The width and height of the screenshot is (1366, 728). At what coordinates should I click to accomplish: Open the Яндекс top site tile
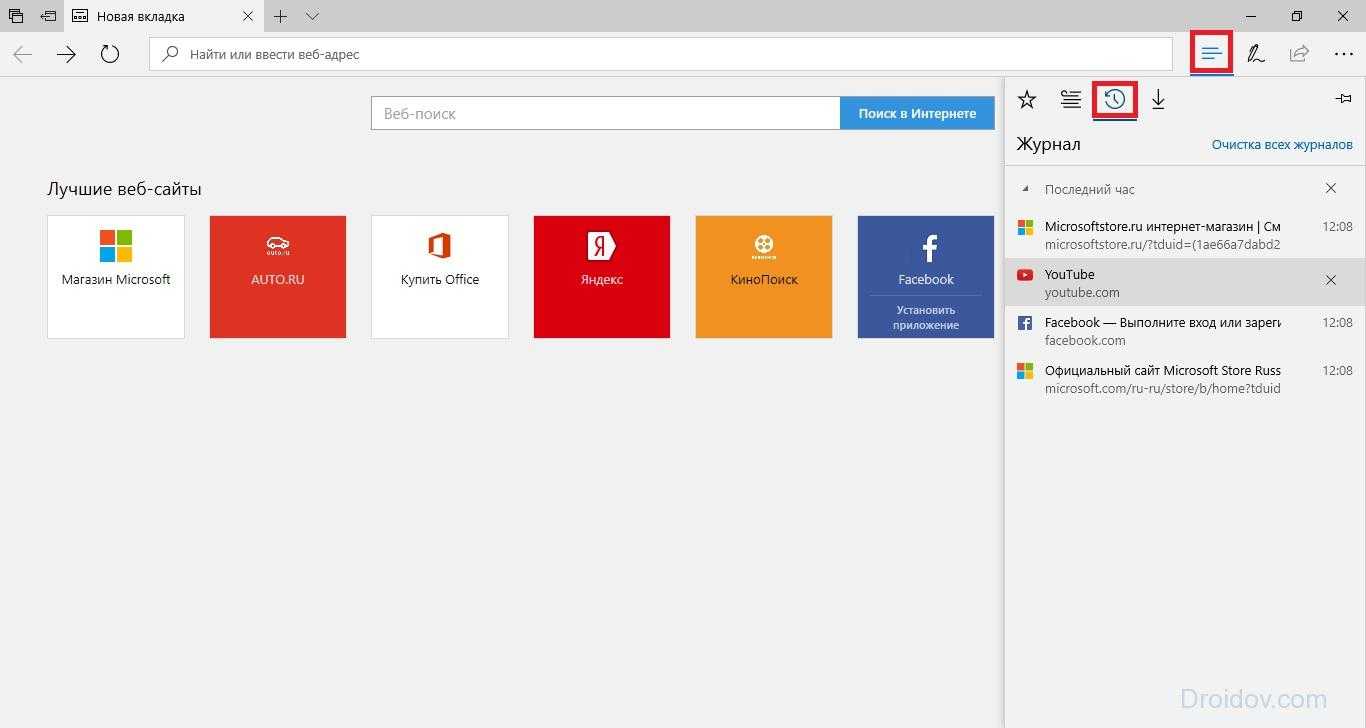602,277
